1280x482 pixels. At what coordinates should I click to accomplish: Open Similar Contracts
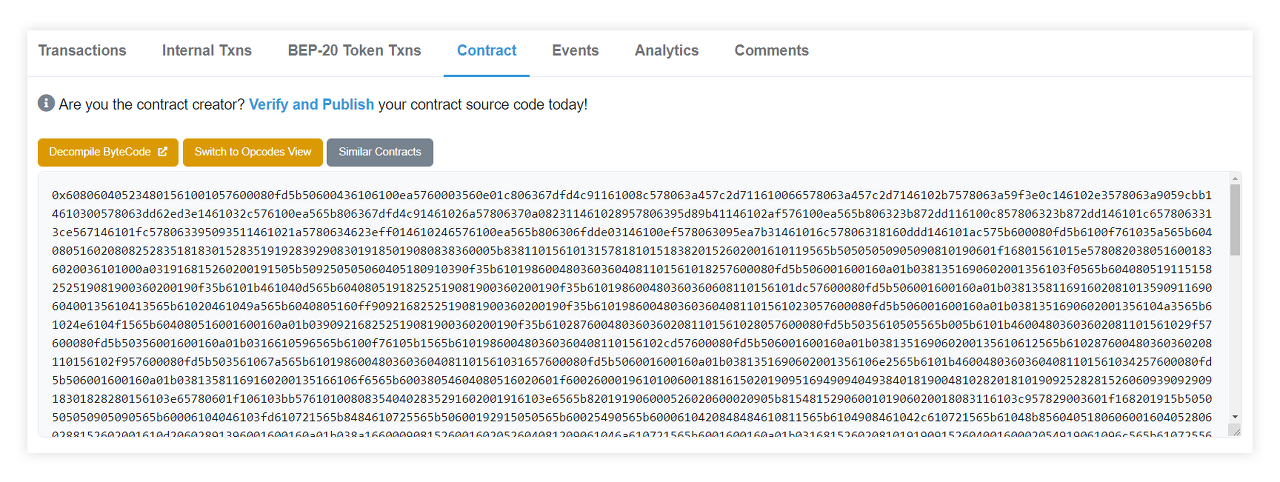pyautogui.click(x=380, y=152)
